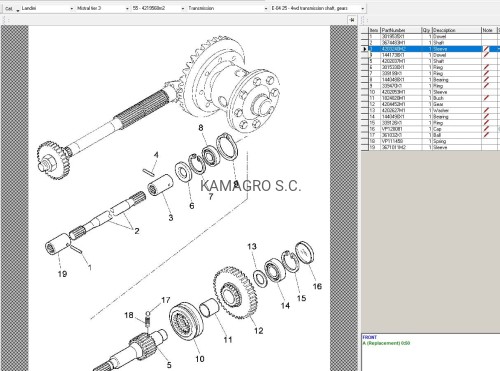The width and height of the screenshot is (500, 371).
Task: Select the item 4 Dowel row
Action: (x=433, y=55)
